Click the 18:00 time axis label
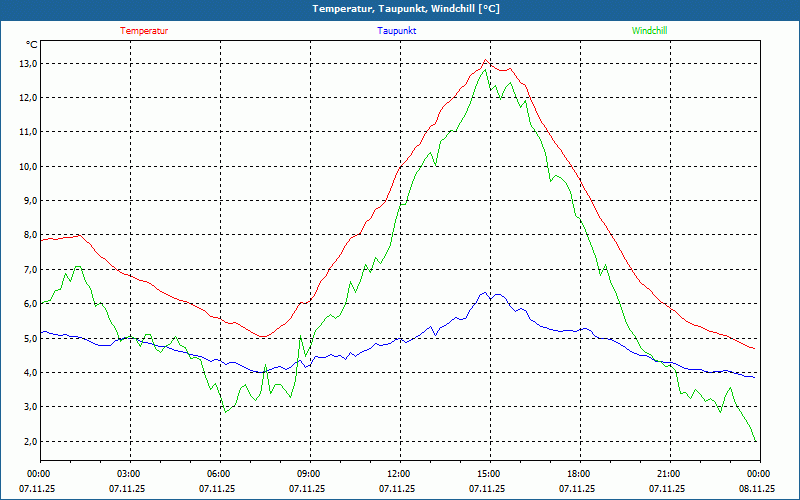The height and width of the screenshot is (500, 800). point(579,474)
